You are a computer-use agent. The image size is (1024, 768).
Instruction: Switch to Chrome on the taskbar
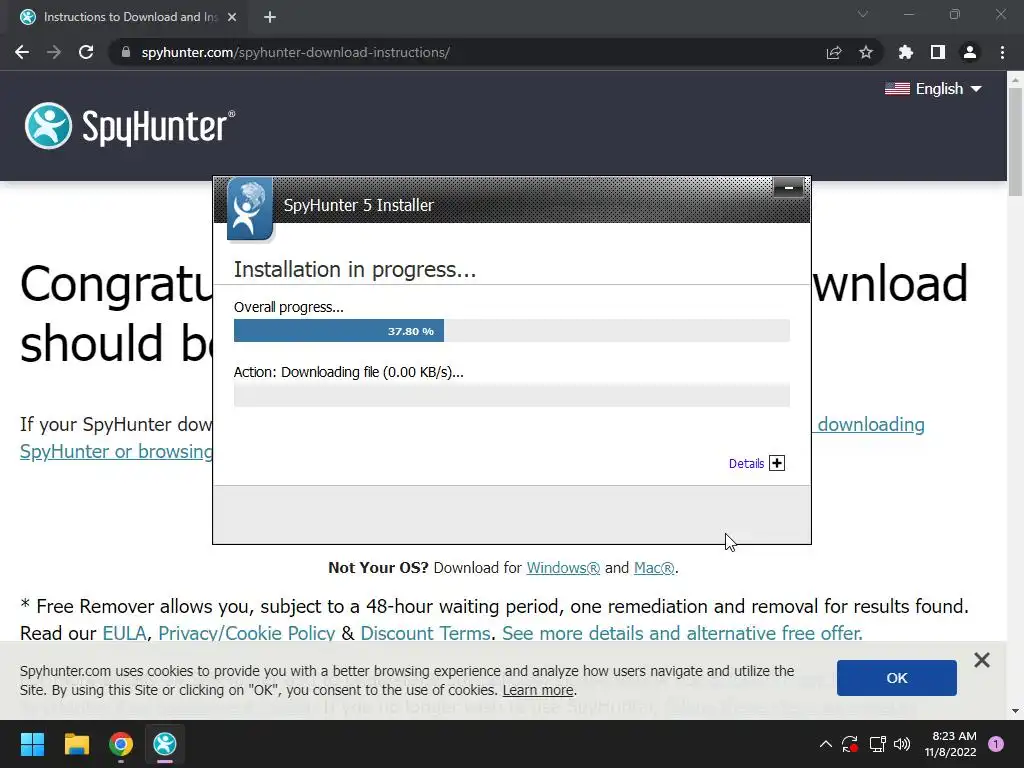121,744
